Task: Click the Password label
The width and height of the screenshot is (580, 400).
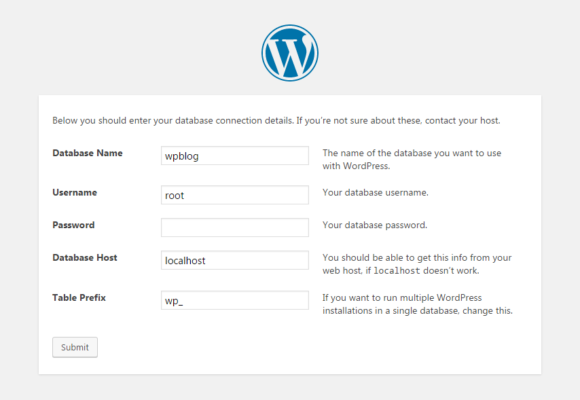Action: pos(74,225)
